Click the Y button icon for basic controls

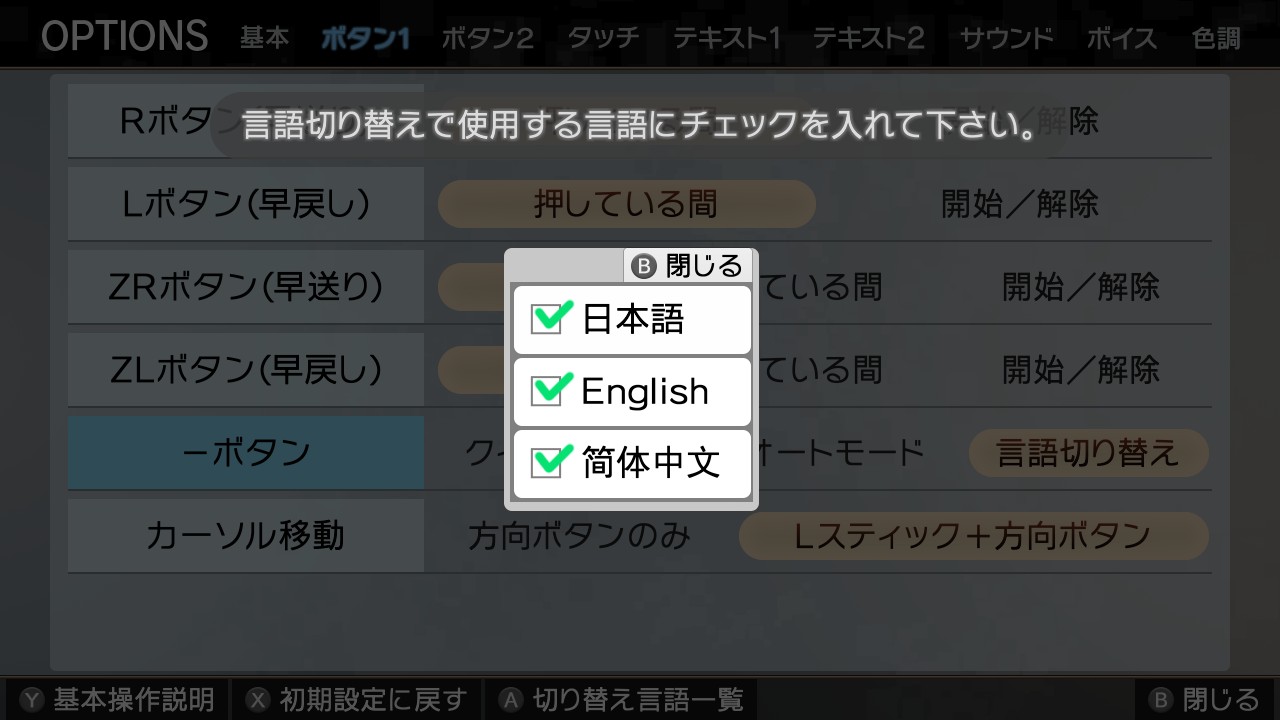[33, 700]
